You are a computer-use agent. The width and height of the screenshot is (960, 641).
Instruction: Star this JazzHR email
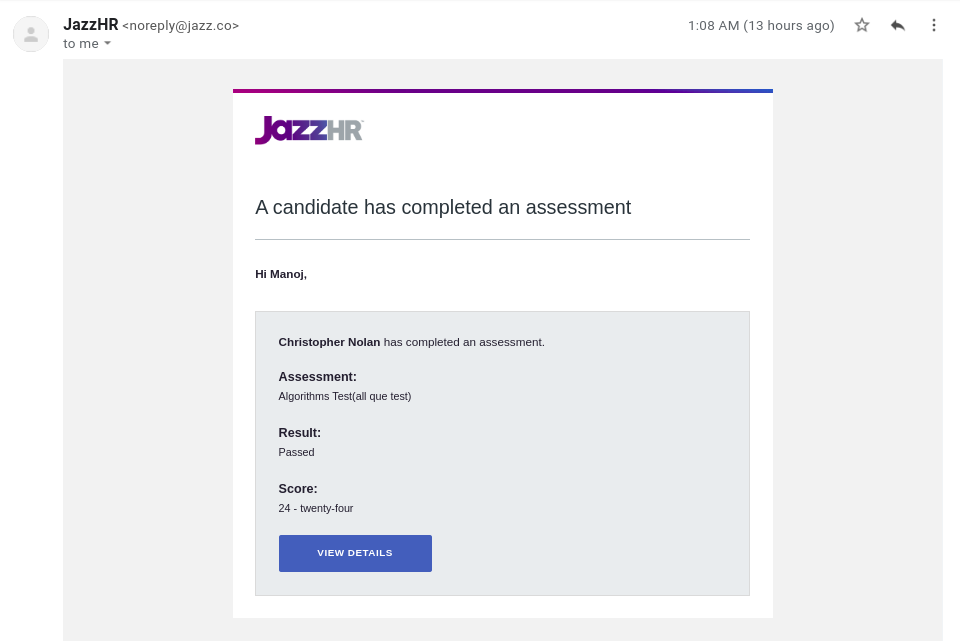tap(862, 25)
